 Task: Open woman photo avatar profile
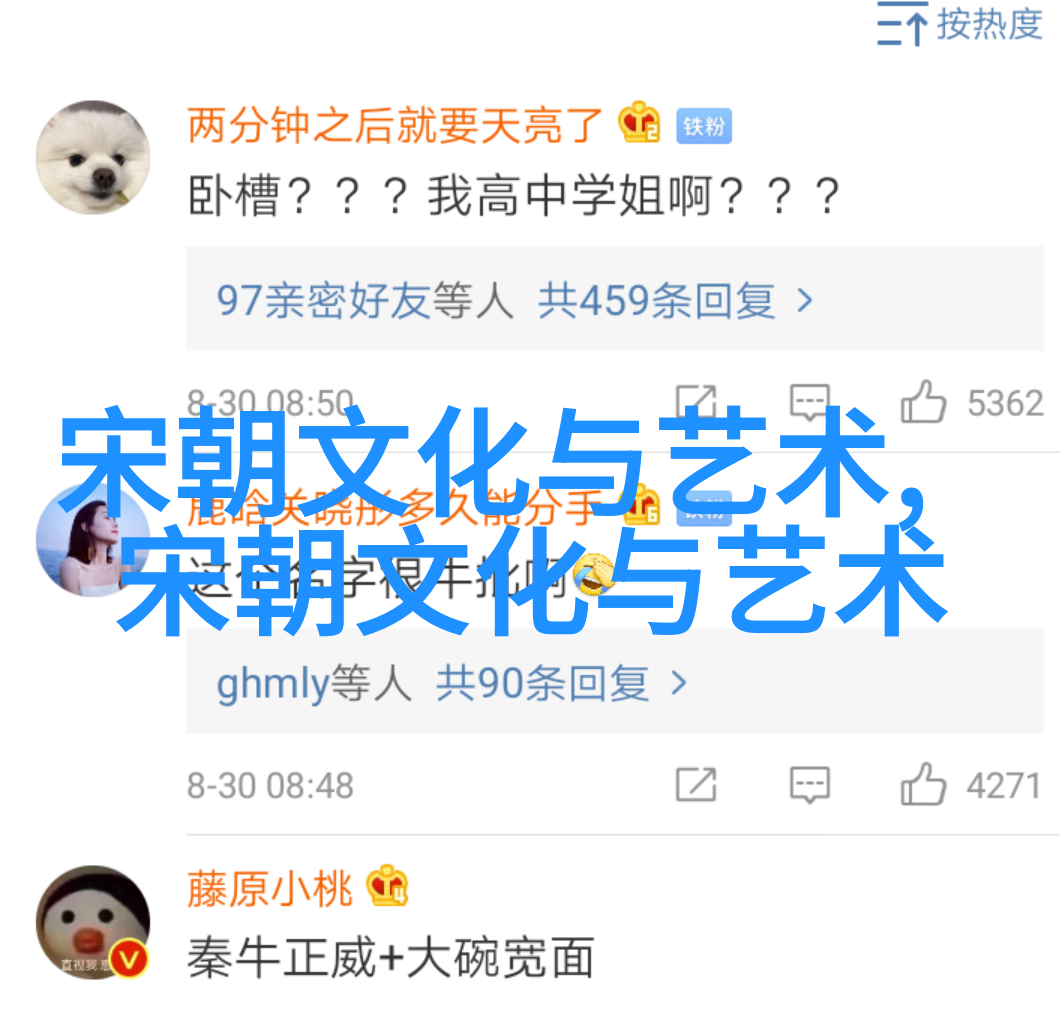click(x=93, y=541)
